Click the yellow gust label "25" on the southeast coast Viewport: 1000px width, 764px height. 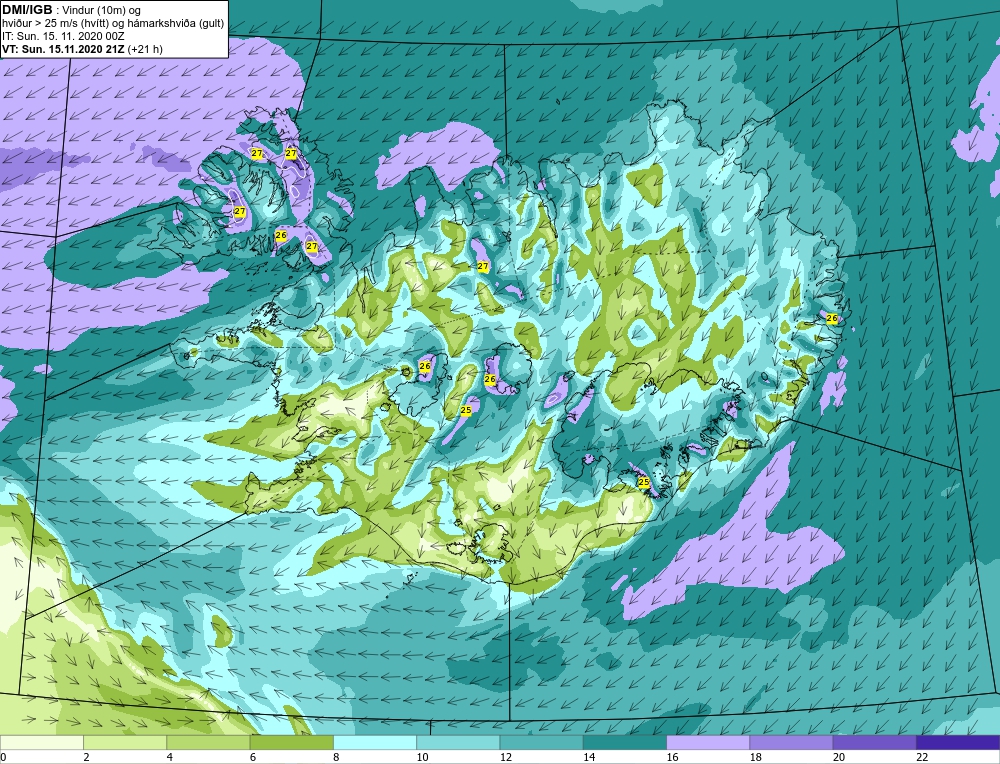tap(643, 482)
